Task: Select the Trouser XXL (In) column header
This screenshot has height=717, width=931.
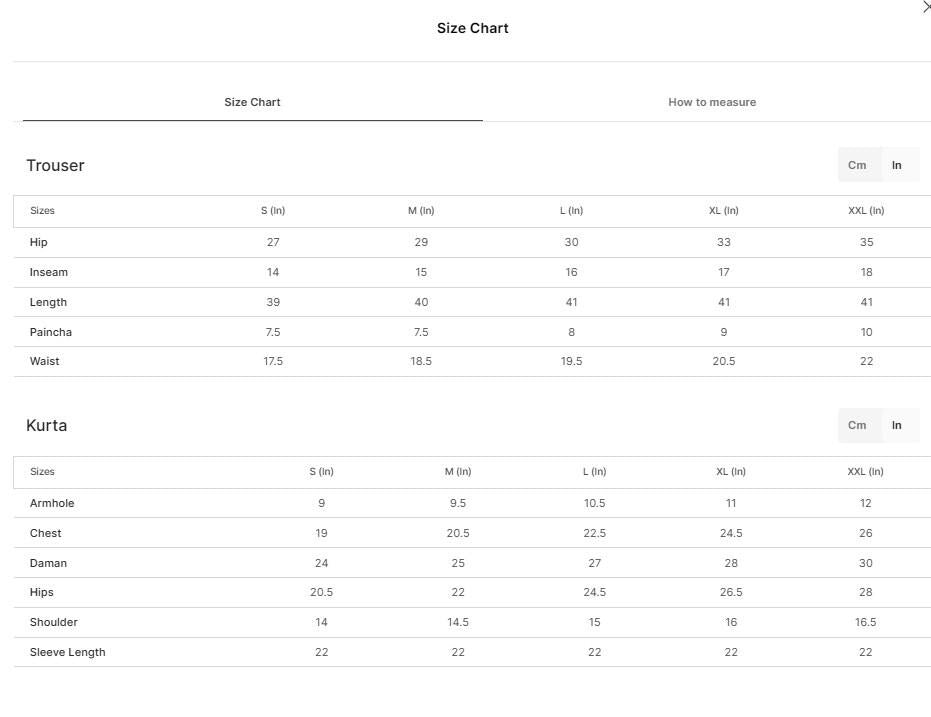Action: [866, 211]
